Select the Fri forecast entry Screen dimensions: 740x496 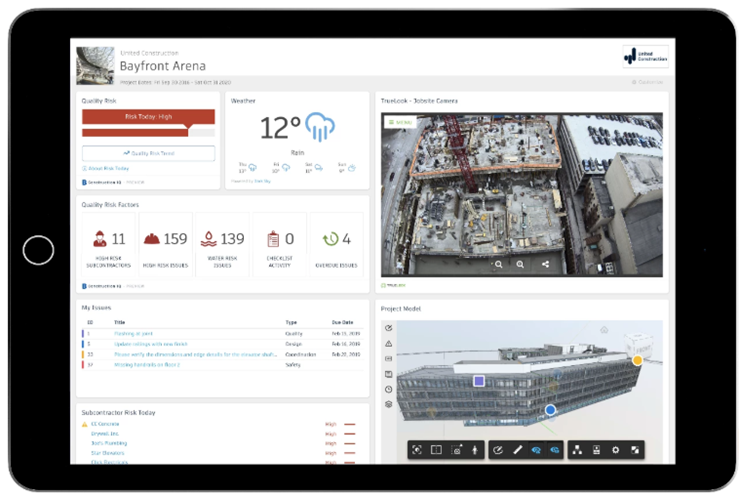point(281,168)
